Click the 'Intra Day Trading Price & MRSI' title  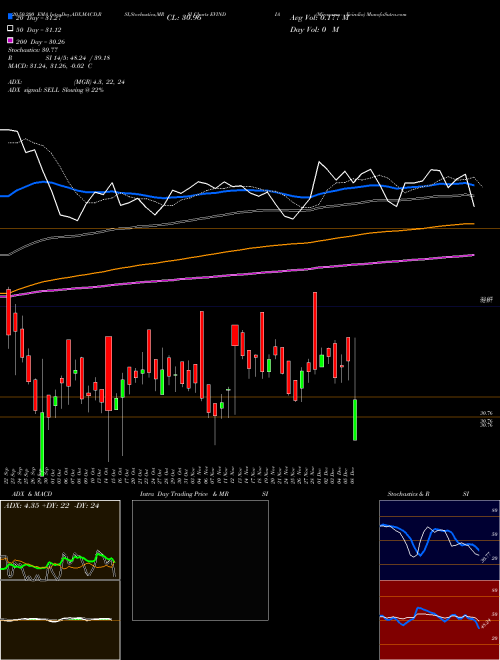pyautogui.click(x=204, y=494)
